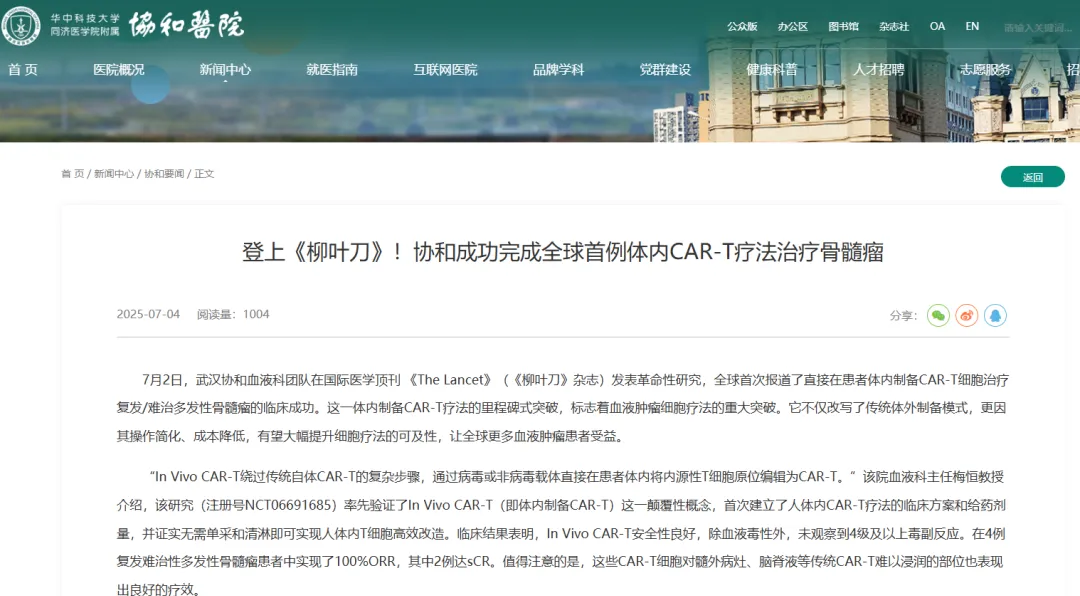The height and width of the screenshot is (596, 1080).
Task: Click 华中科技大学 text beside logo
Action: click(85, 19)
